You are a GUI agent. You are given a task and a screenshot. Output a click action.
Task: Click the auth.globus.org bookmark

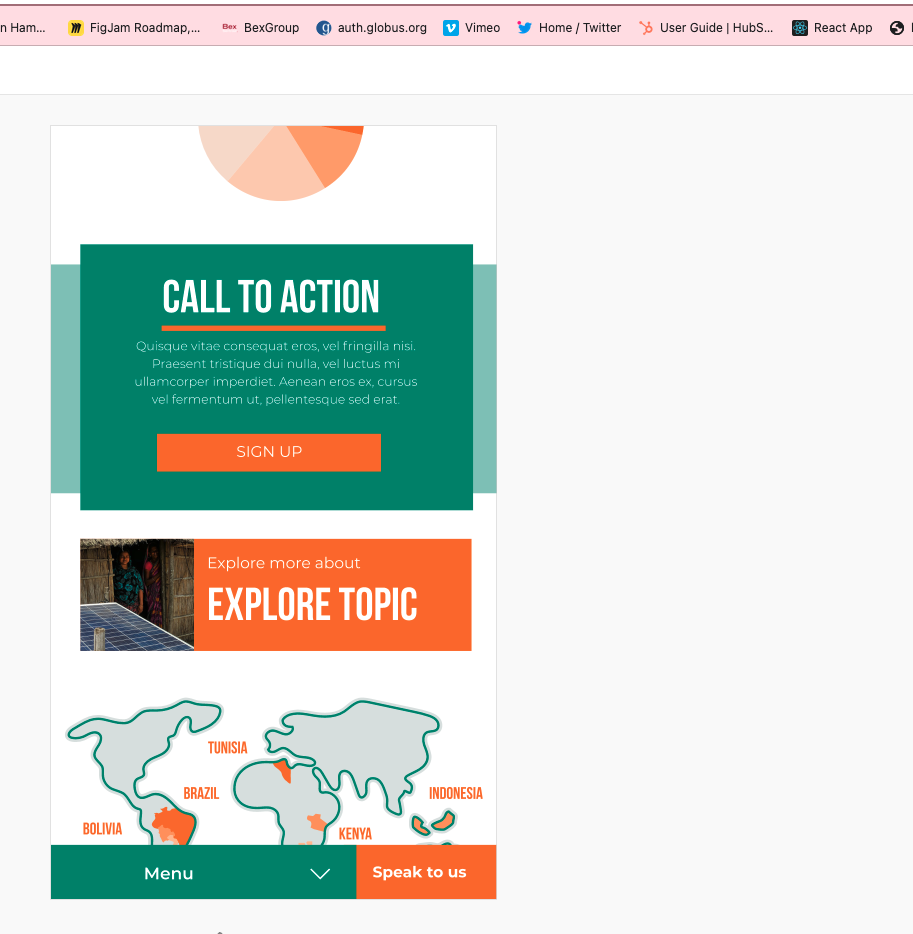coord(371,28)
